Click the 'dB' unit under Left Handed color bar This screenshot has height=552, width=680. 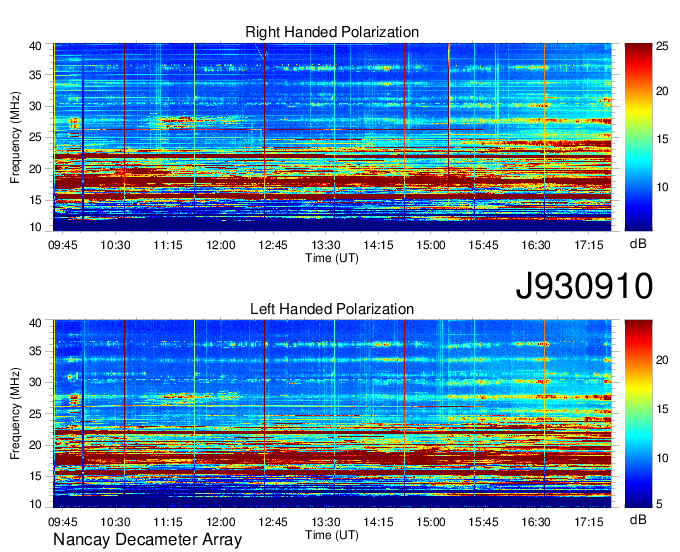[x=638, y=519]
